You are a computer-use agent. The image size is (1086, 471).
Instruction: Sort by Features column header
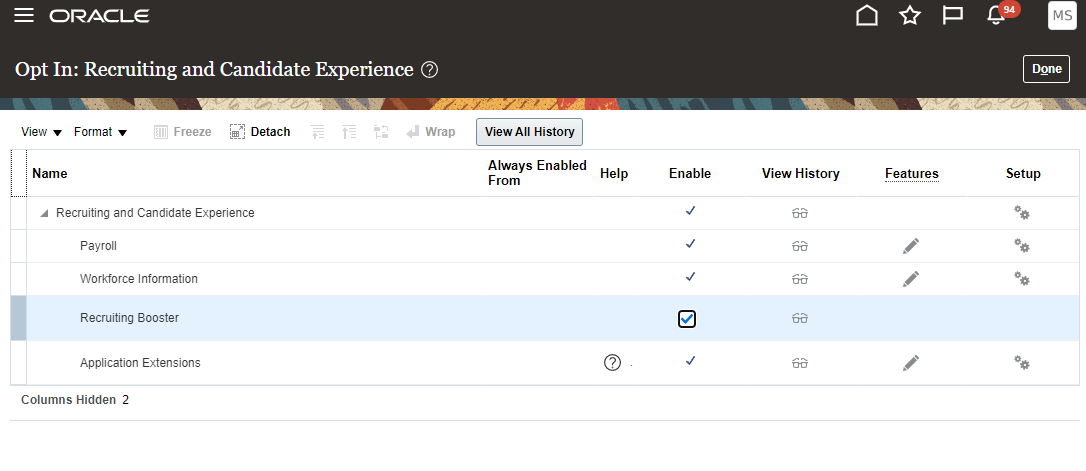click(911, 174)
